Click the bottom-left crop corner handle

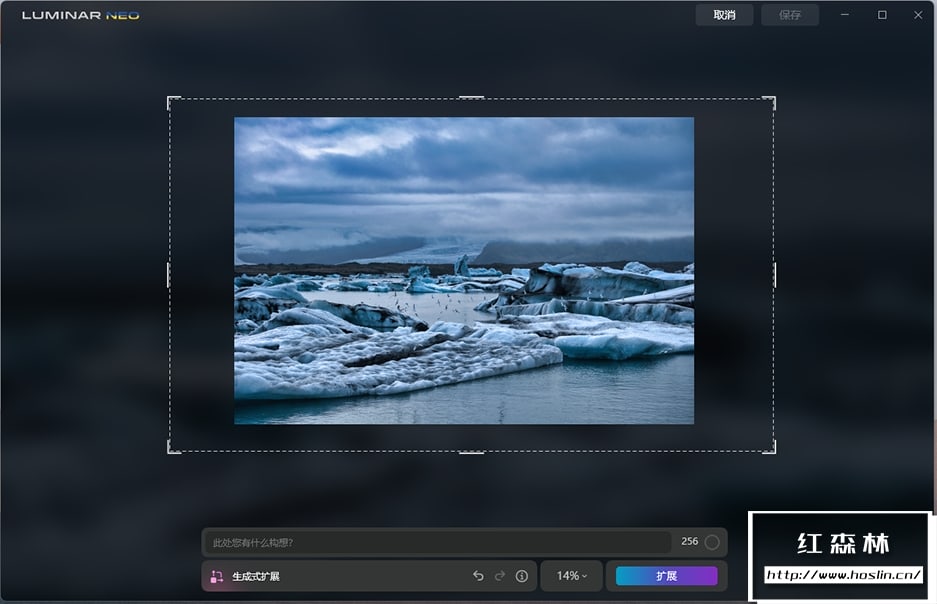pos(173,447)
